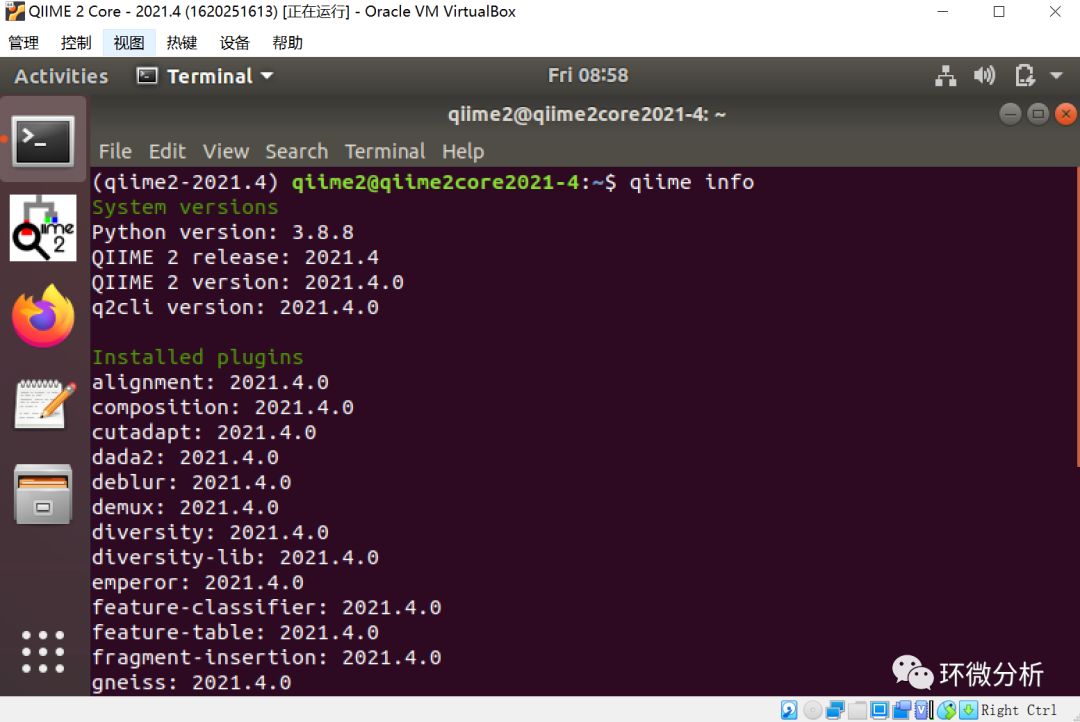Viewport: 1080px width, 722px height.
Task: Click the display status icon in VirtualBox statusbar
Action: 877,710
